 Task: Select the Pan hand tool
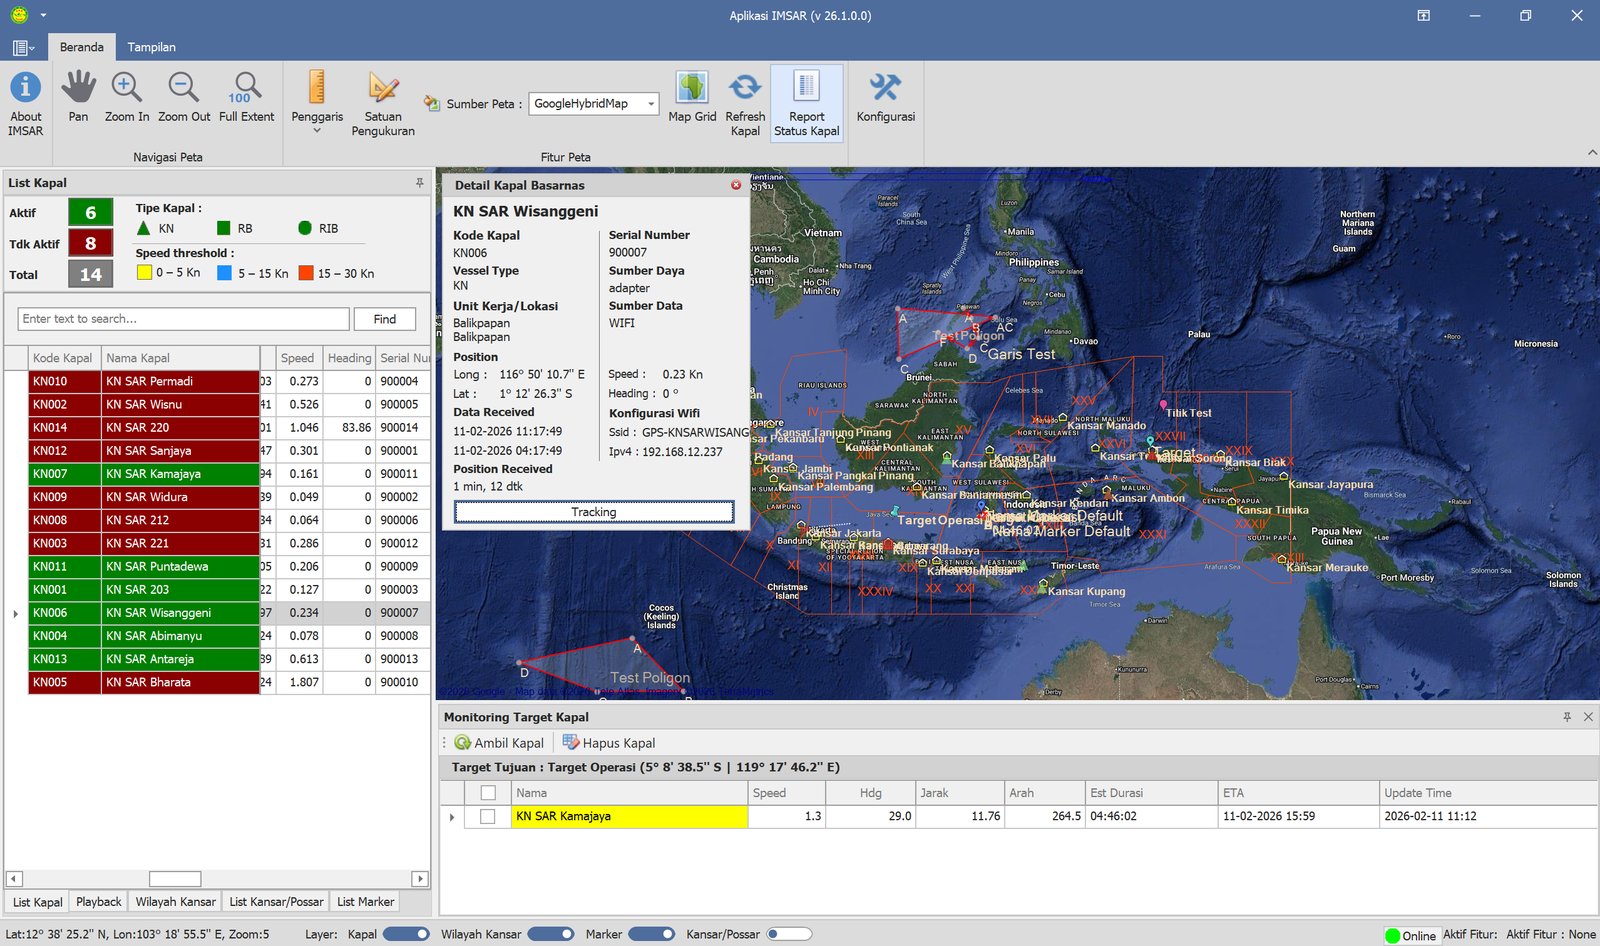[x=78, y=97]
